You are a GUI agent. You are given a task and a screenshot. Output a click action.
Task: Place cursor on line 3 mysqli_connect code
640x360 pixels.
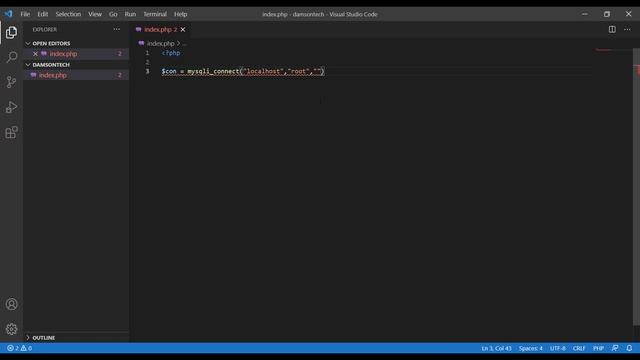coord(242,71)
